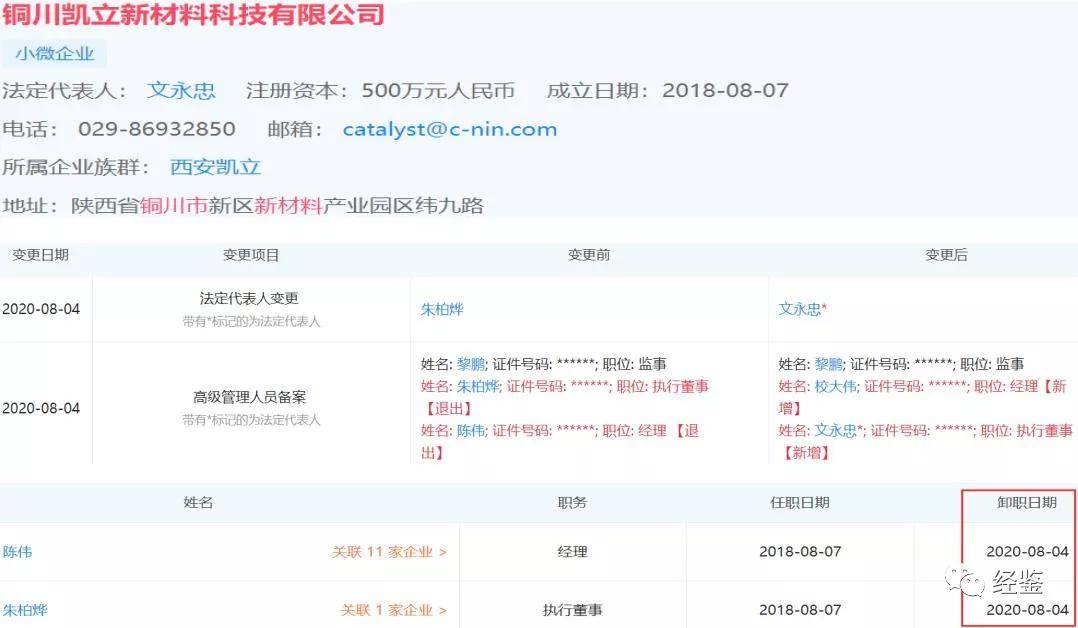1078x628 pixels.
Task: Click the 变更后 column header
Action: pyautogui.click(x=946, y=255)
